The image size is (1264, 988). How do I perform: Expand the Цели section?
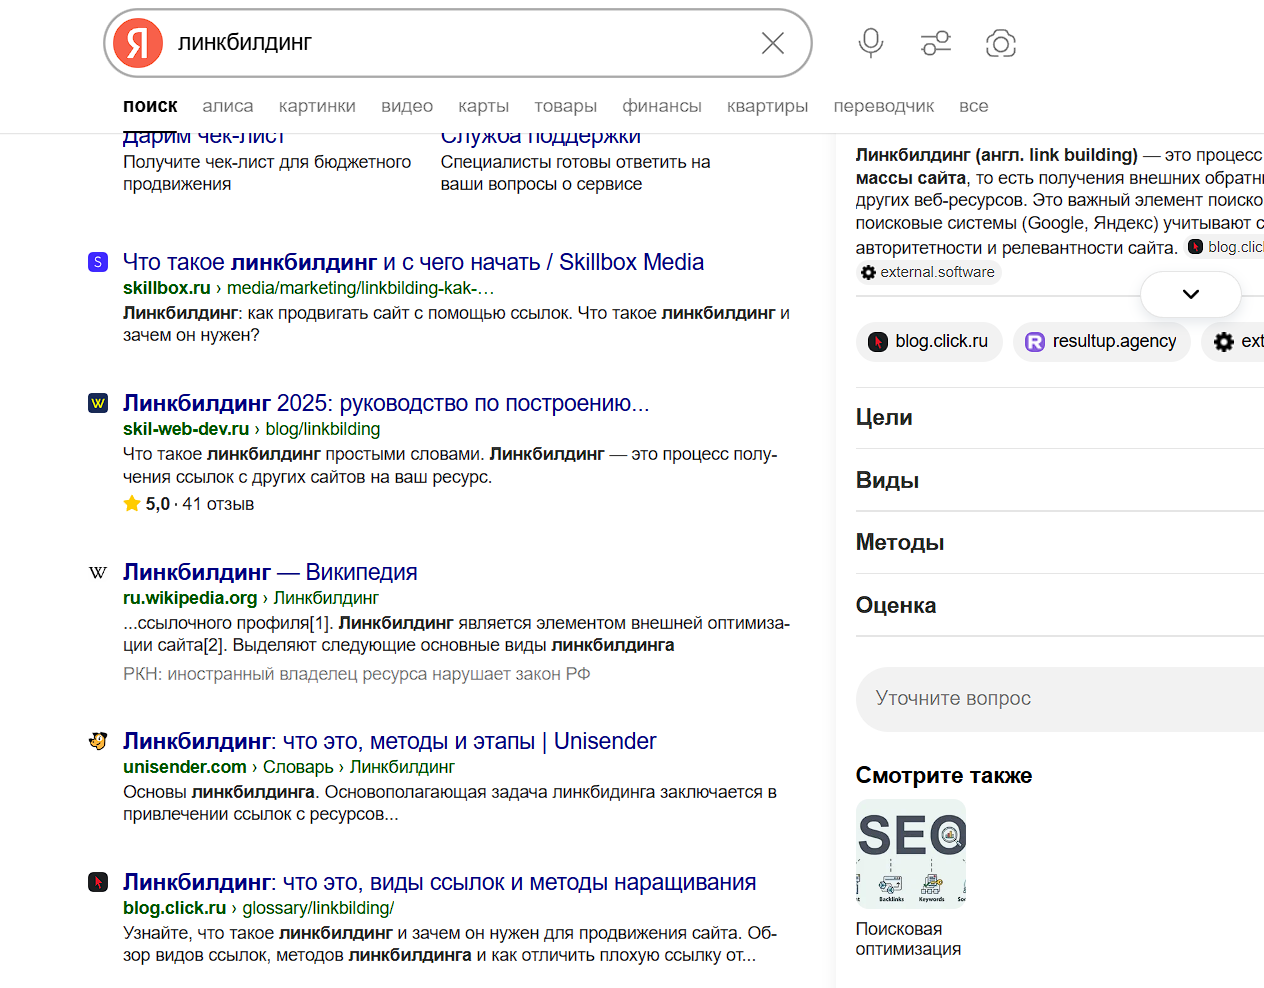click(x=1060, y=418)
